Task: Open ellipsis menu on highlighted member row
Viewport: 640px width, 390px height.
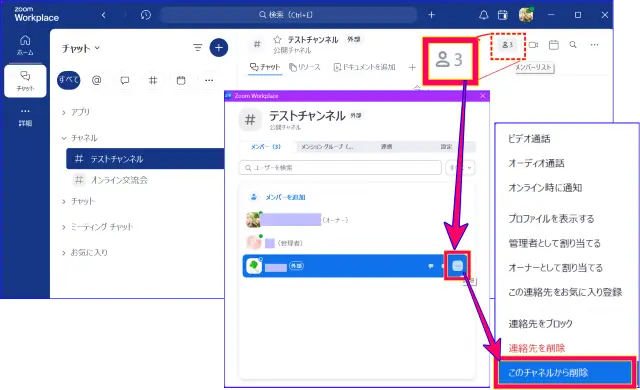Action: 458,266
